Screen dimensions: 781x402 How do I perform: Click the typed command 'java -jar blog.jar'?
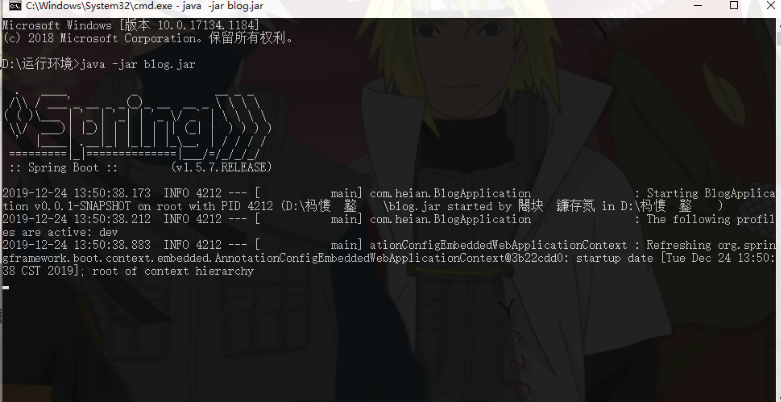[138, 64]
